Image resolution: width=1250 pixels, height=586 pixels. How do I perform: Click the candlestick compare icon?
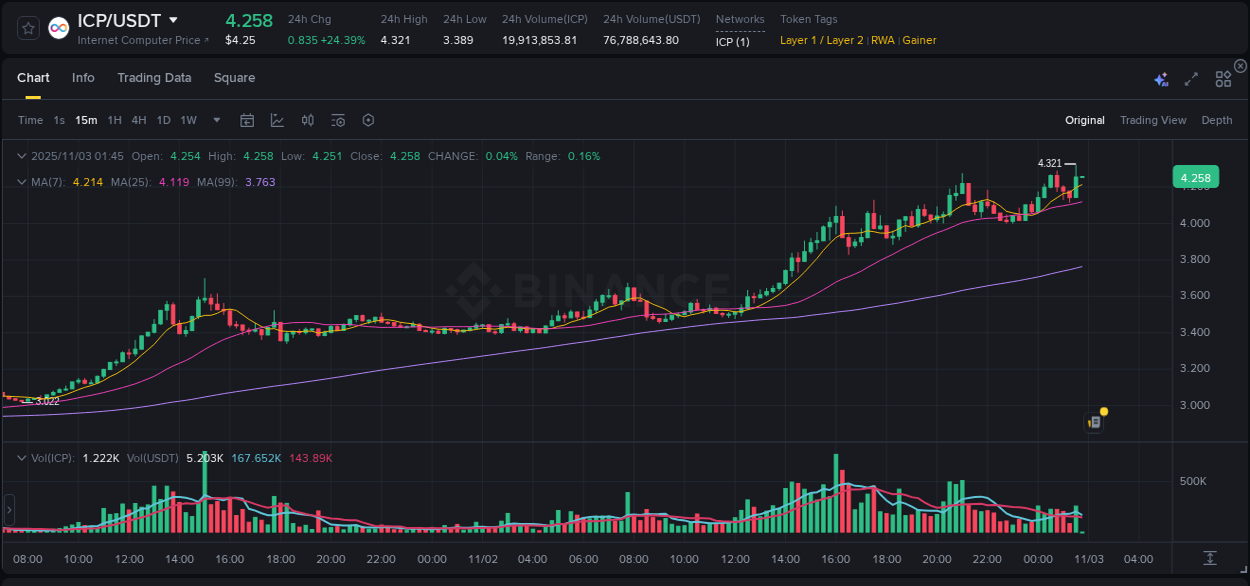tap(307, 120)
